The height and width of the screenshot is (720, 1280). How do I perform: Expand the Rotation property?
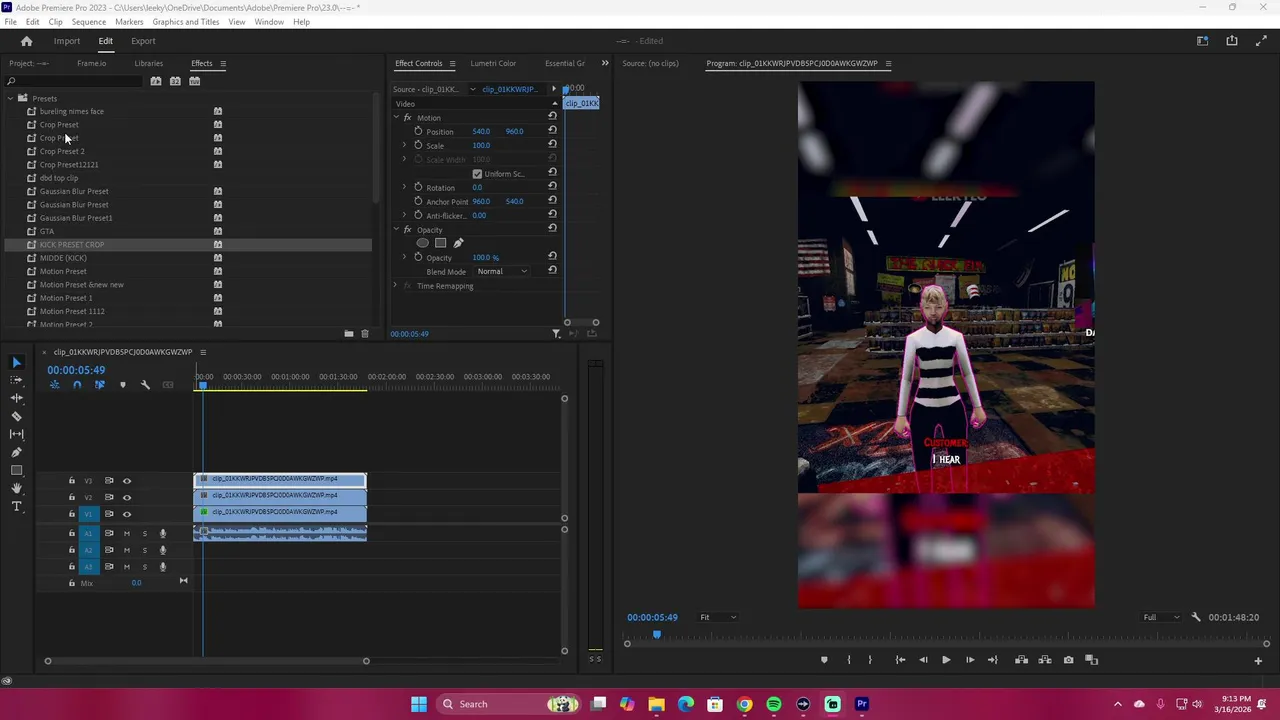click(405, 187)
